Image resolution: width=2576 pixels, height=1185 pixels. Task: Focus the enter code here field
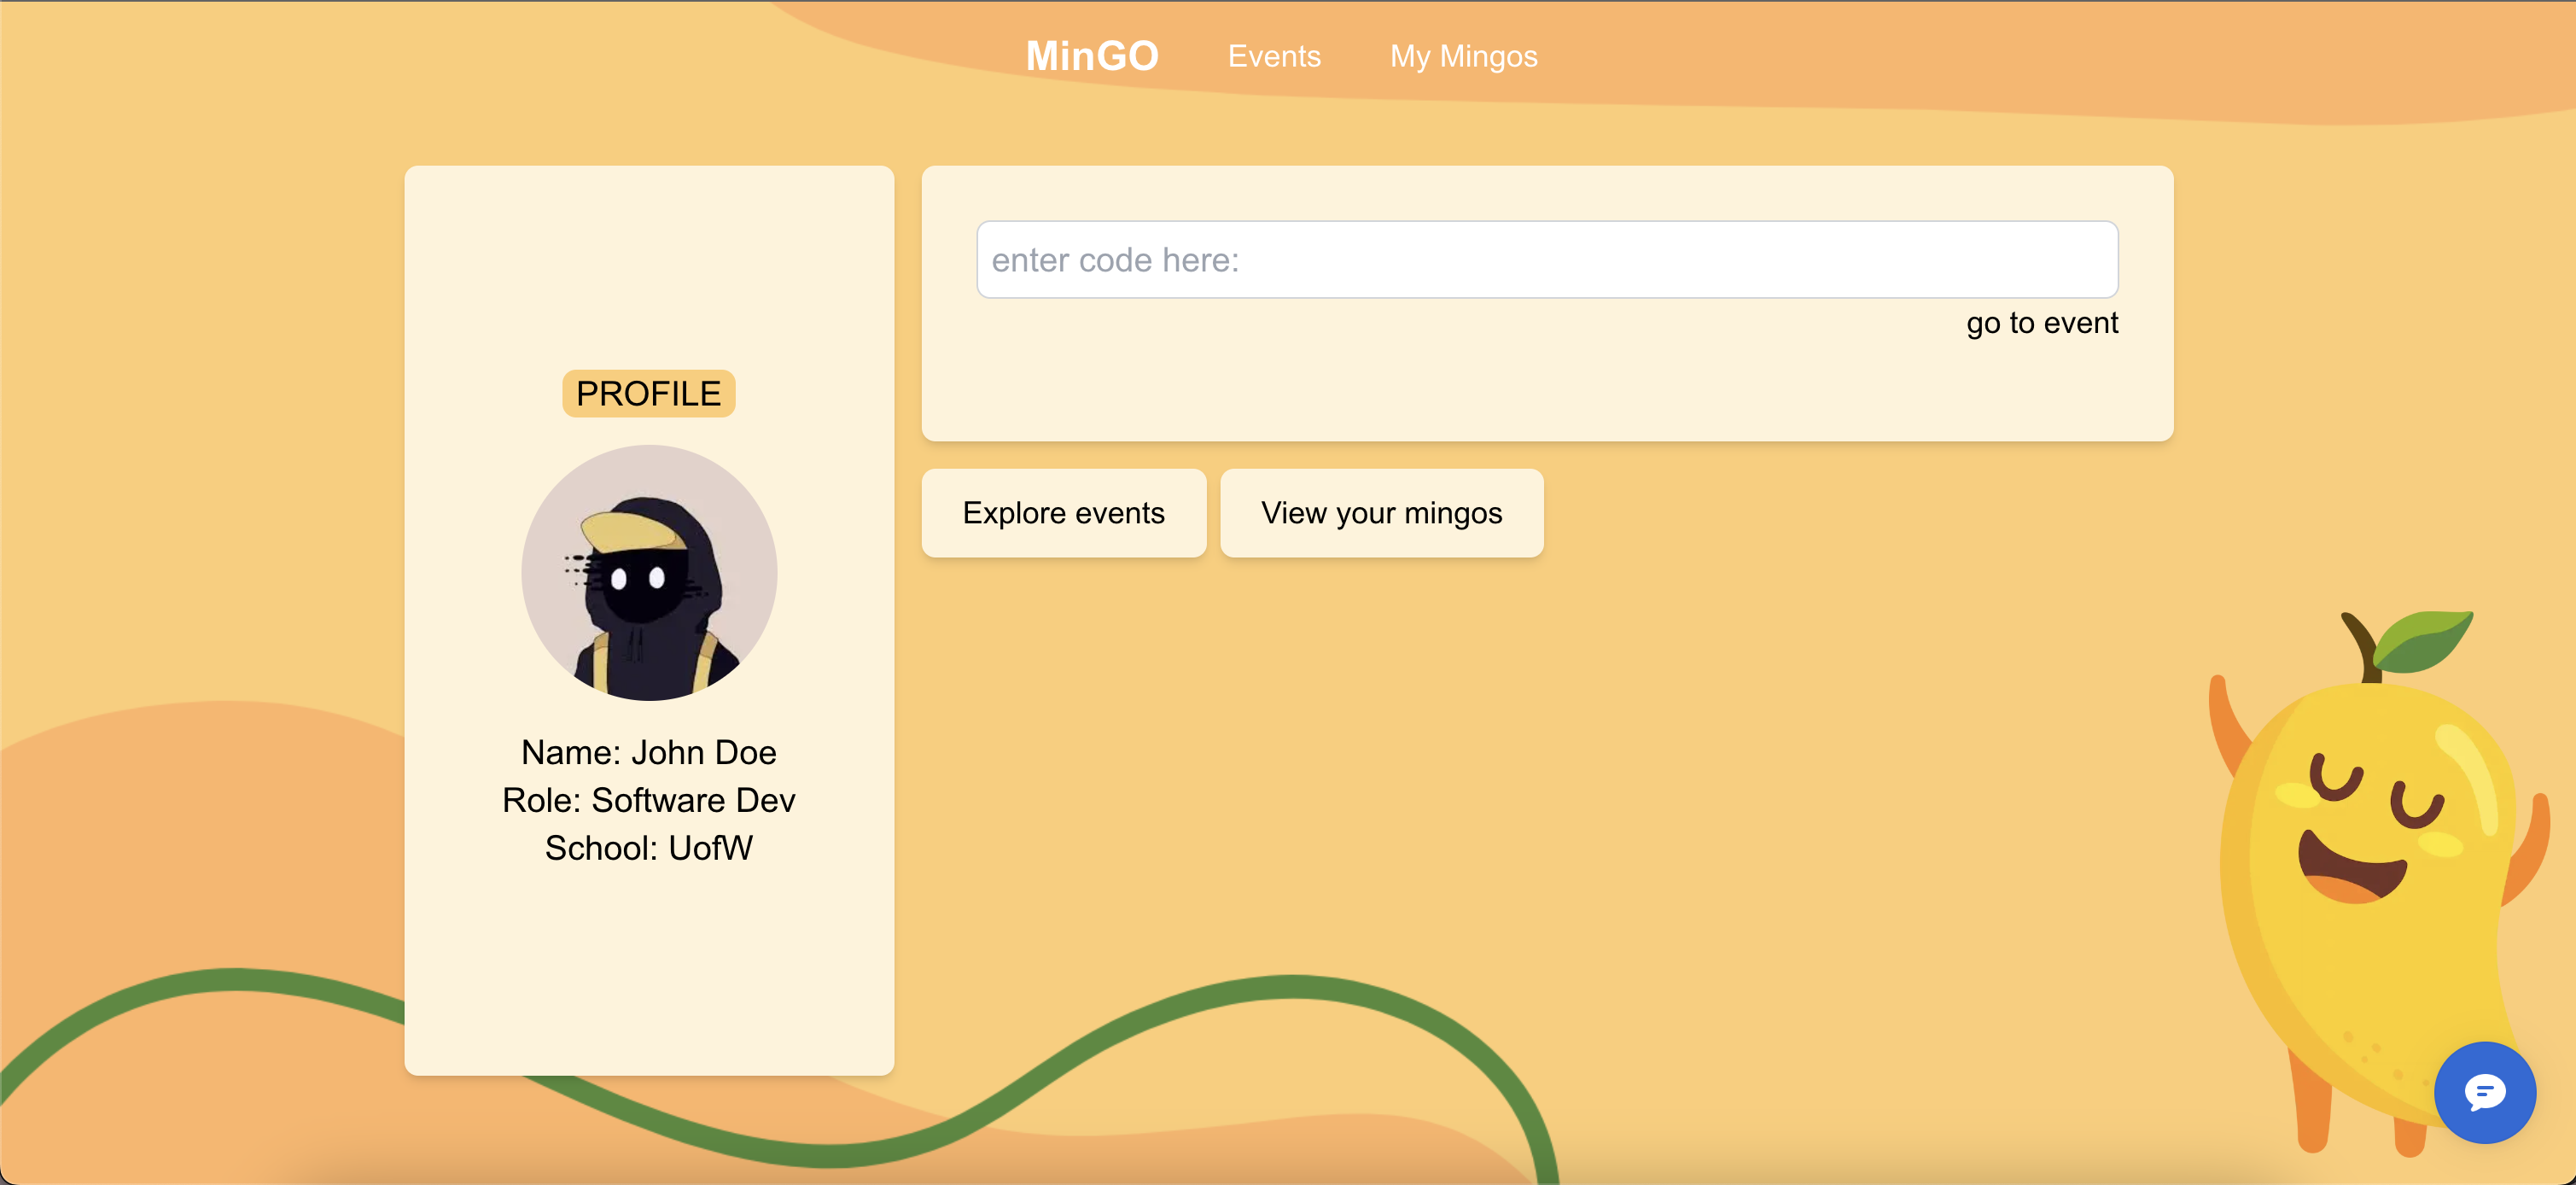(1546, 260)
